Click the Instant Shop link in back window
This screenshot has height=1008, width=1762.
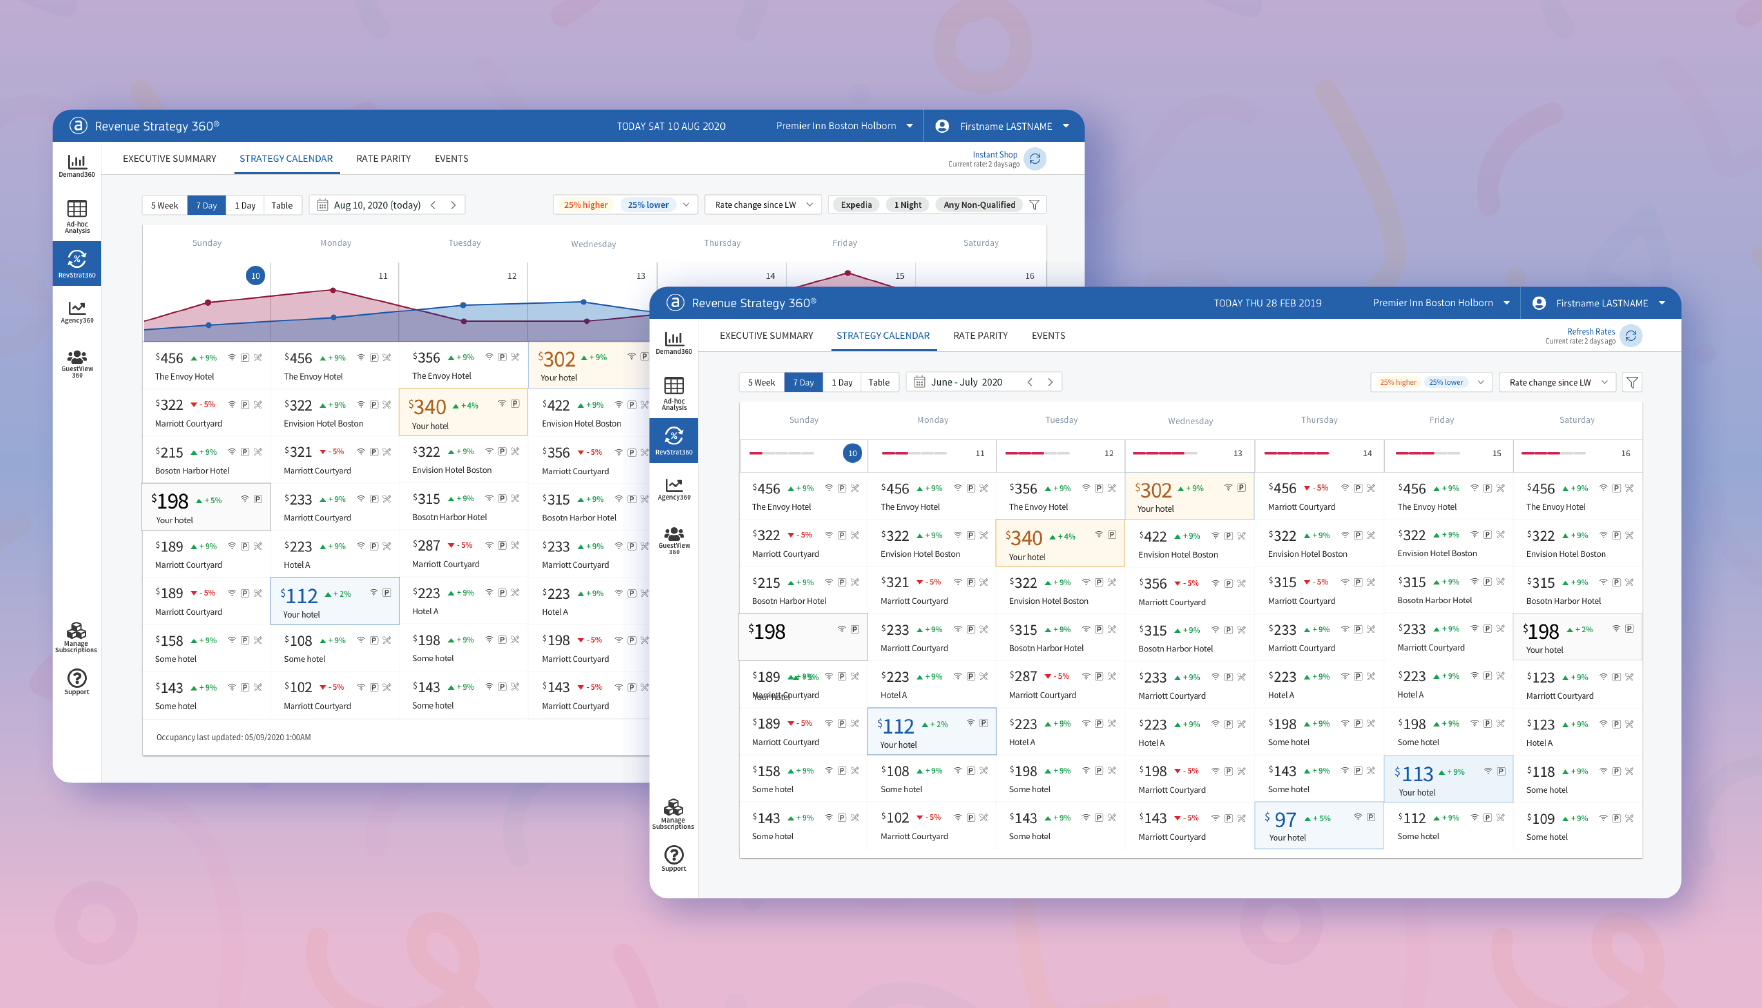995,155
